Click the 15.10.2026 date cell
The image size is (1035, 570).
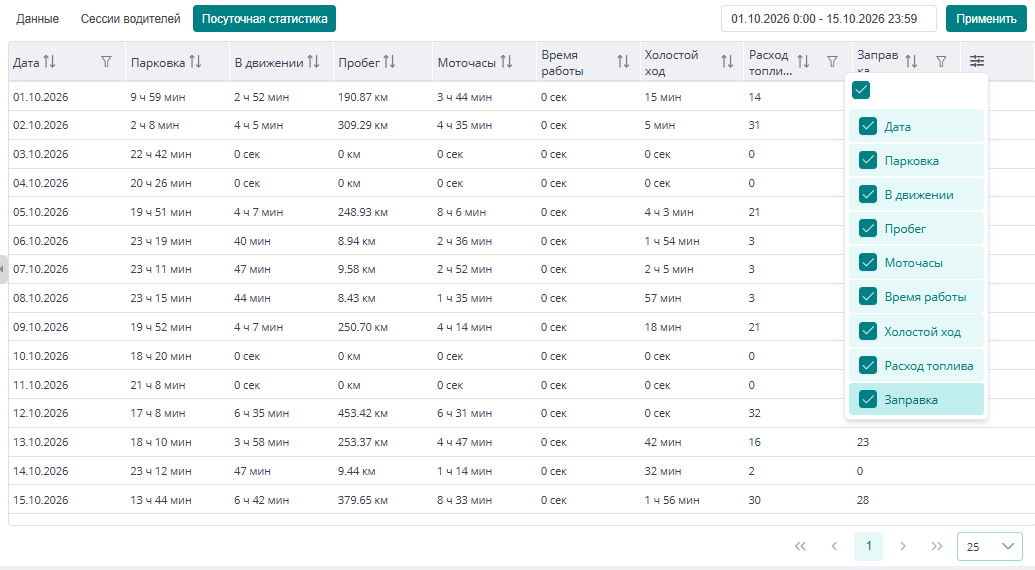[40, 500]
